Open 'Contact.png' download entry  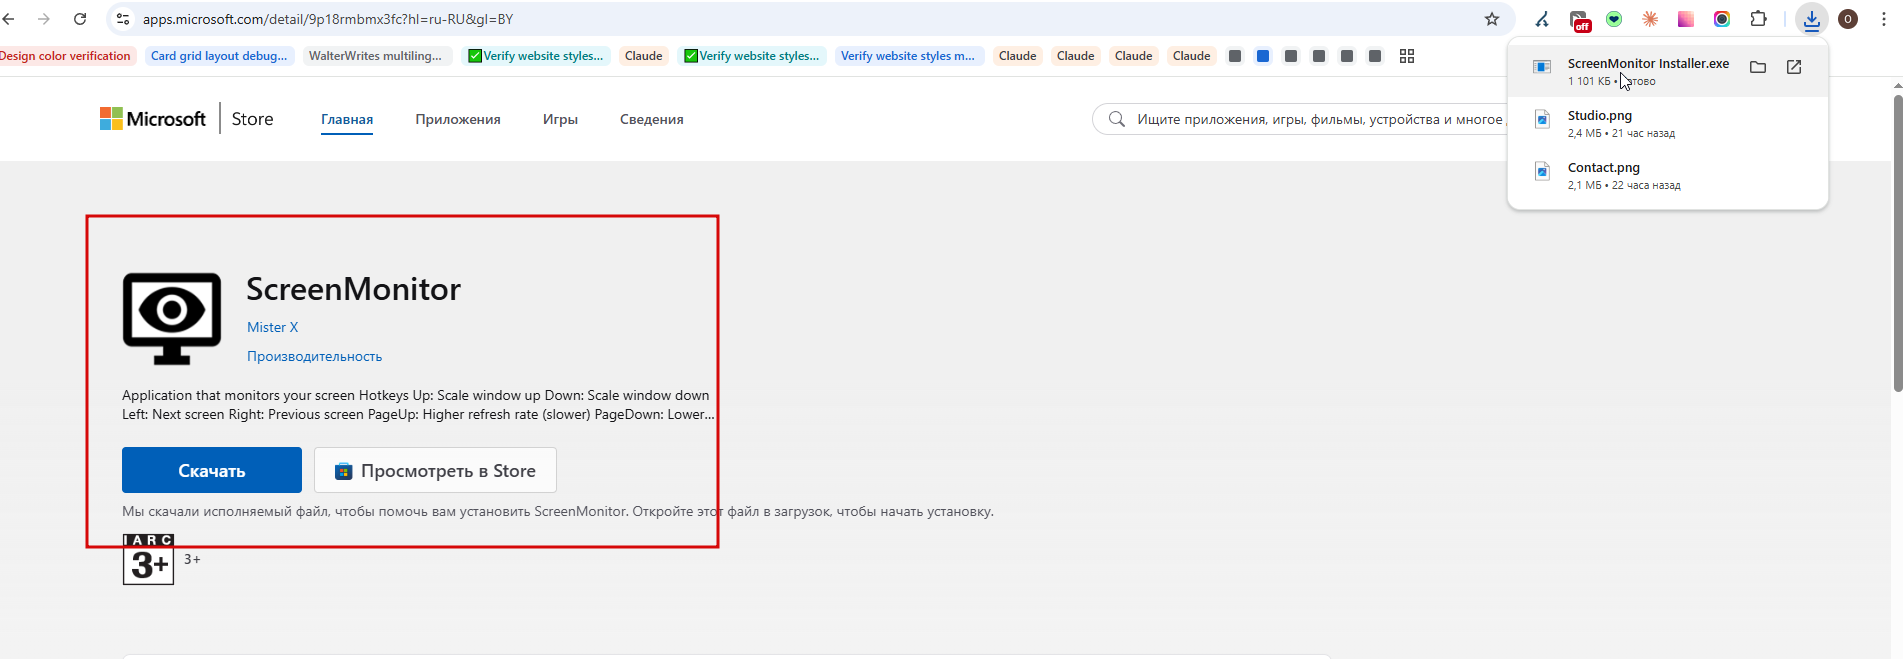click(x=1668, y=175)
